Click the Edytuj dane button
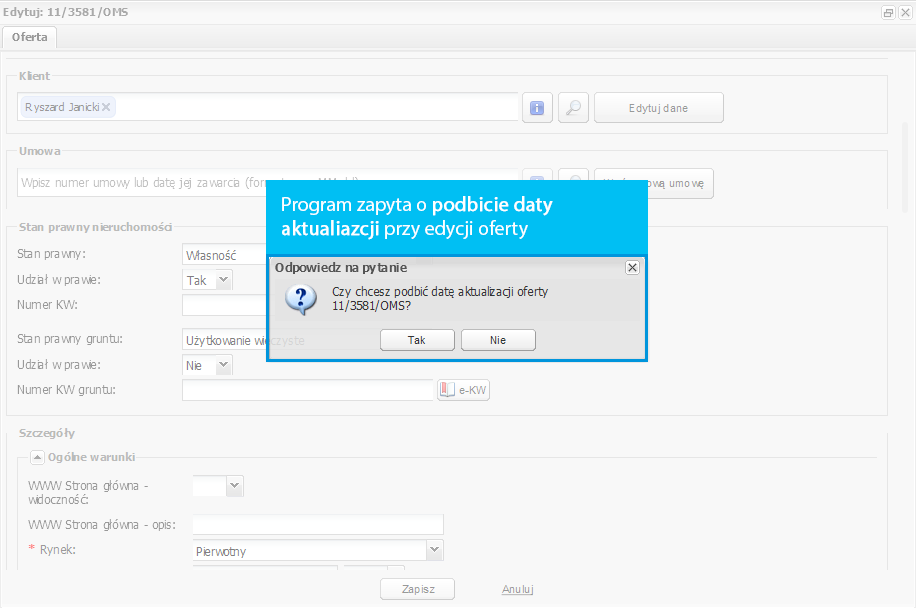This screenshot has height=608, width=916. coord(659,107)
